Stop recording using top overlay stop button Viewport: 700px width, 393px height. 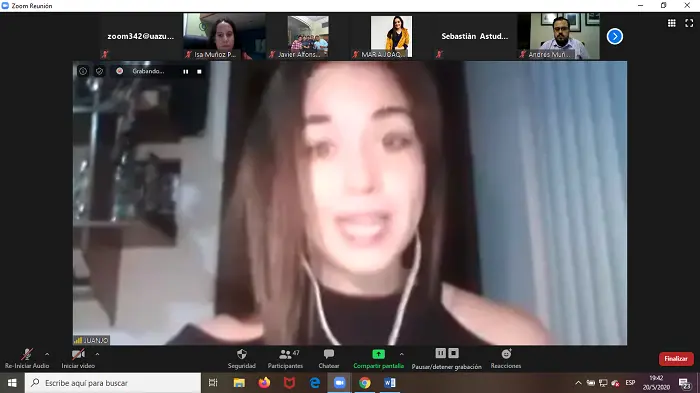pos(199,71)
